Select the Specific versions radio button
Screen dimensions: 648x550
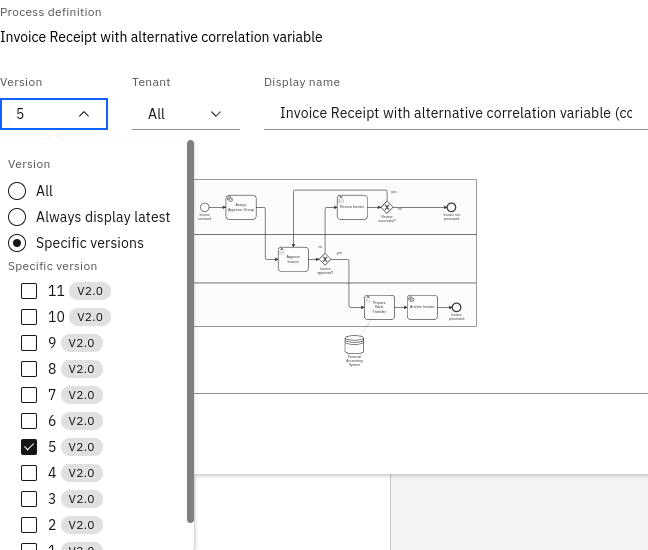pos(17,243)
